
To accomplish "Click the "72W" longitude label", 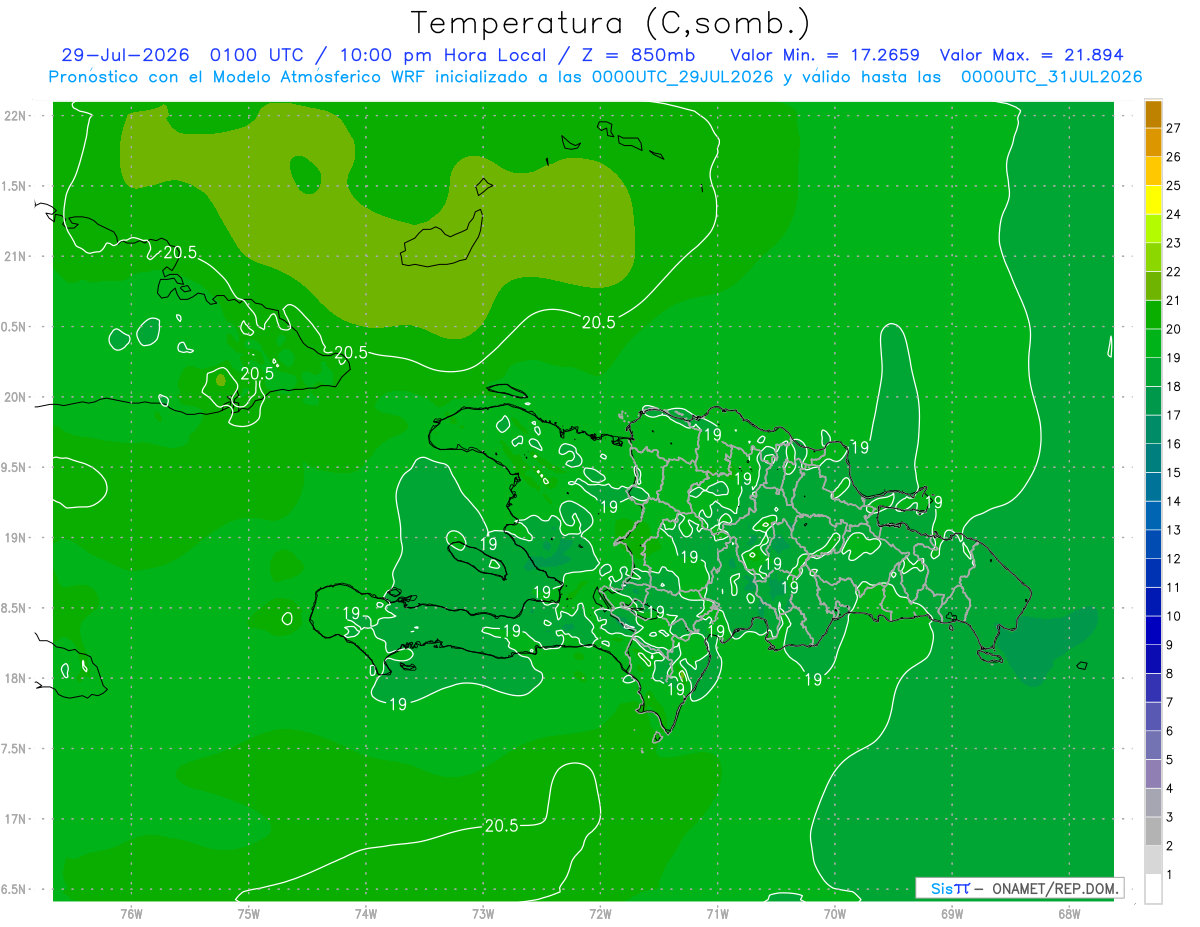I will [600, 914].
